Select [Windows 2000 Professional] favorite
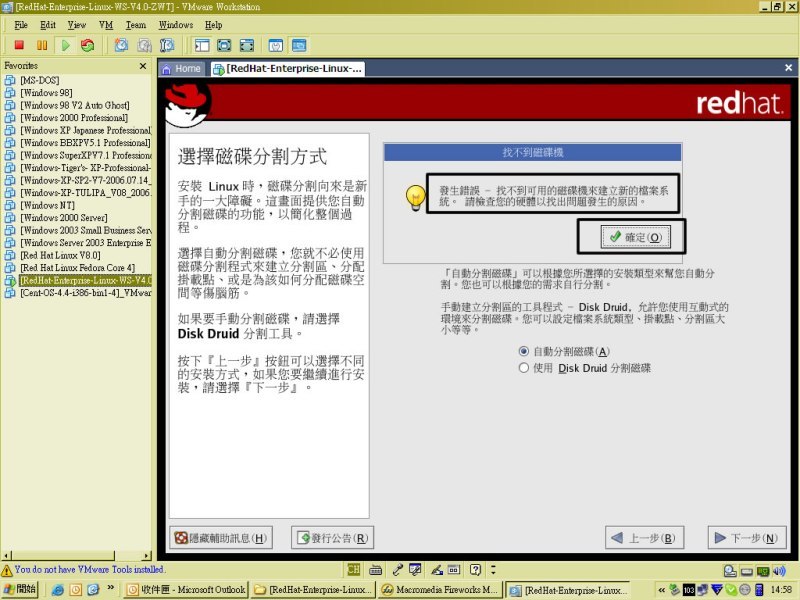The width and height of the screenshot is (800, 600). point(74,118)
